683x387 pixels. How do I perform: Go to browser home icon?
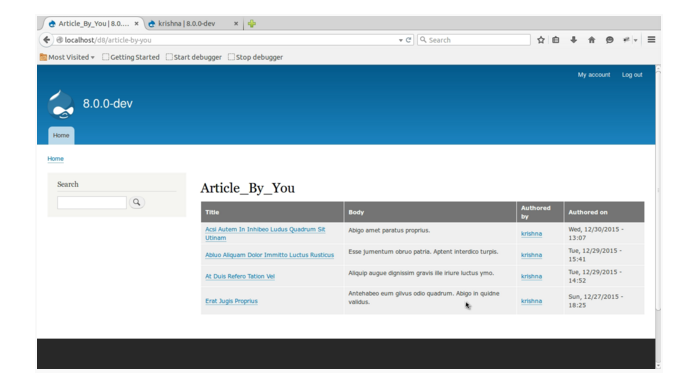592,40
